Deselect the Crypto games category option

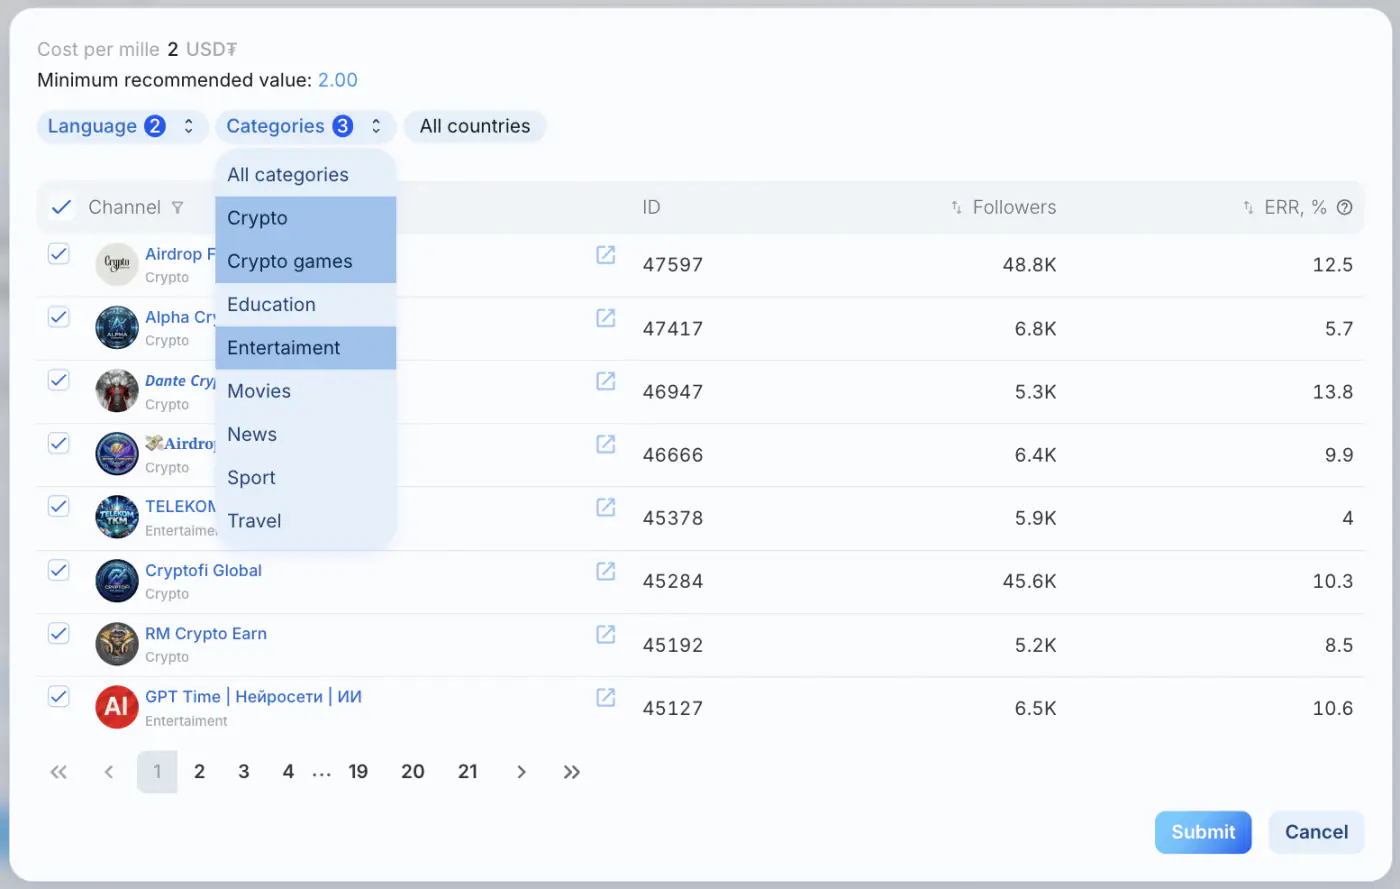(305, 261)
